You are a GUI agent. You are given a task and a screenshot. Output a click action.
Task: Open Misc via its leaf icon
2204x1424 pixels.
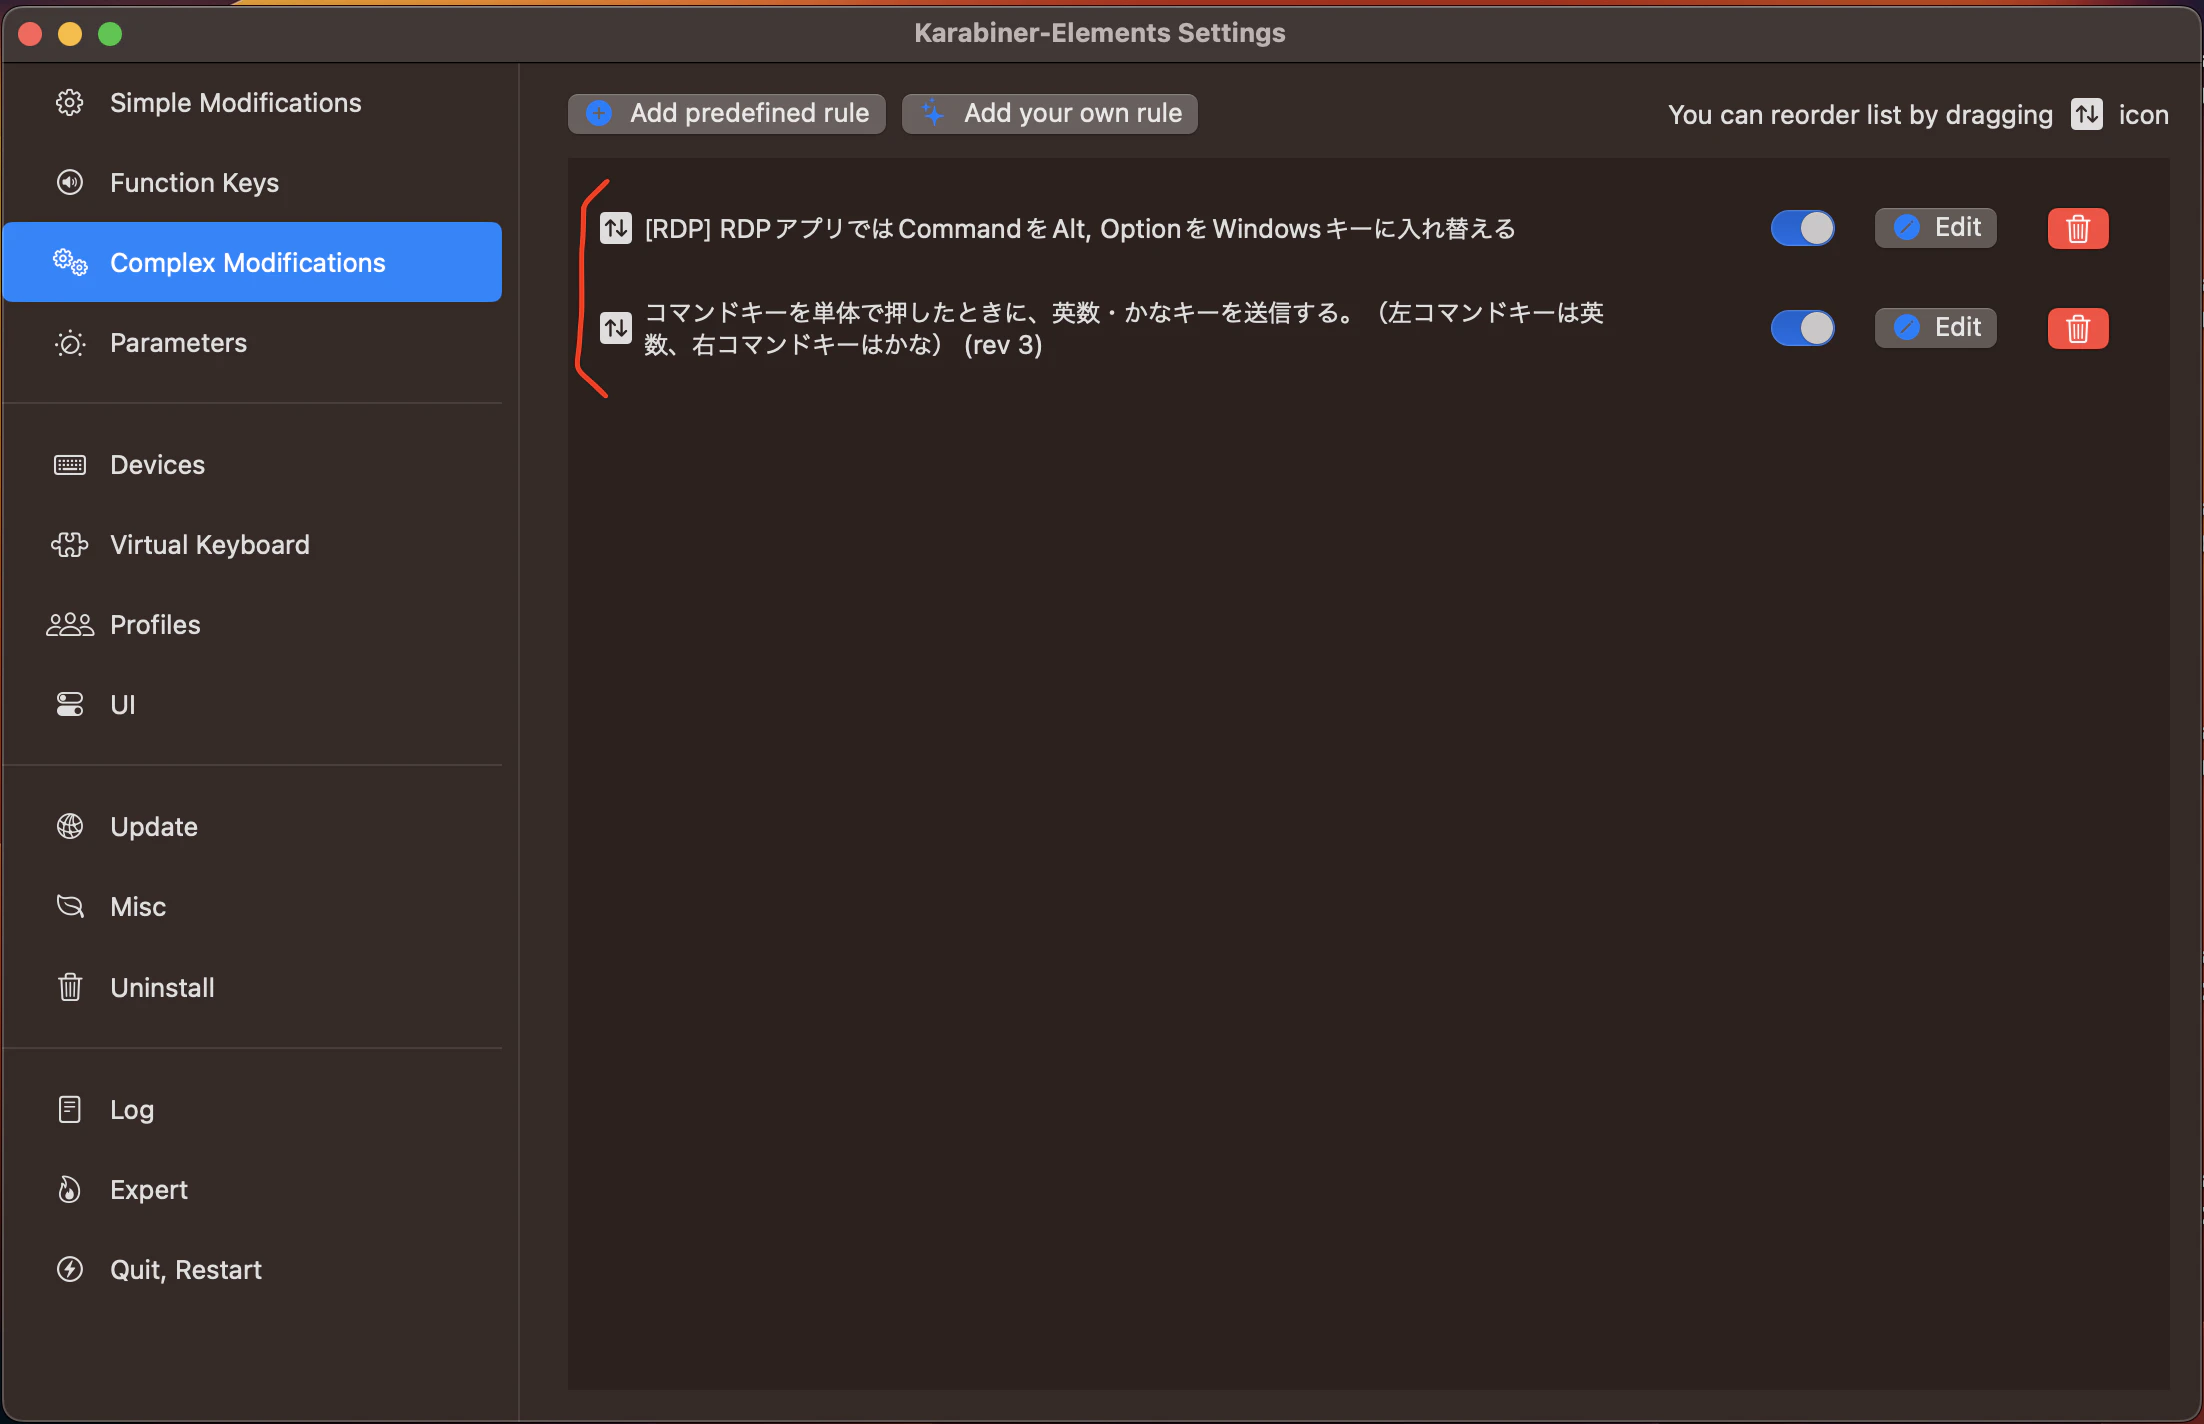pyautogui.click(x=69, y=906)
